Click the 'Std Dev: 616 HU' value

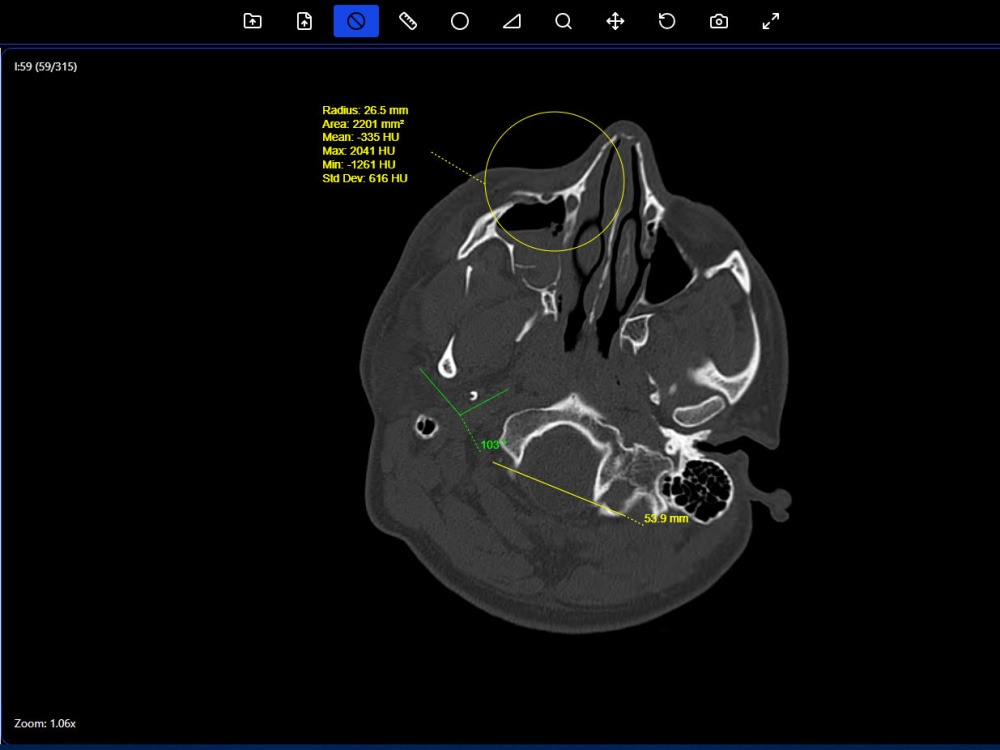coord(365,179)
